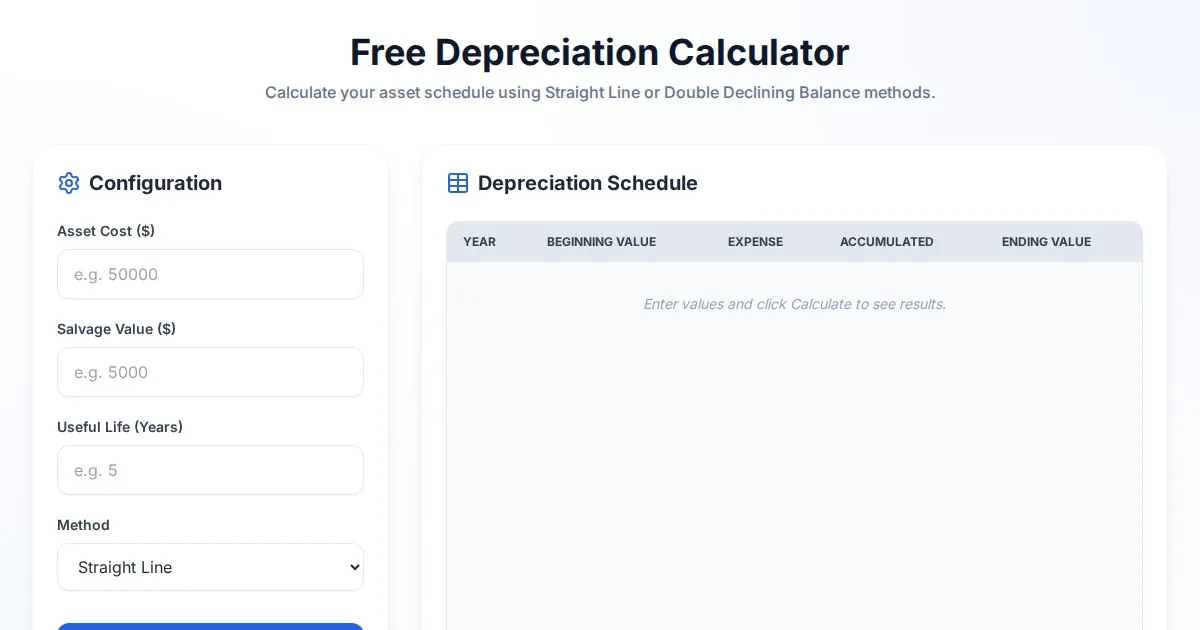Click the Depreciation Schedule heading text

click(x=587, y=183)
